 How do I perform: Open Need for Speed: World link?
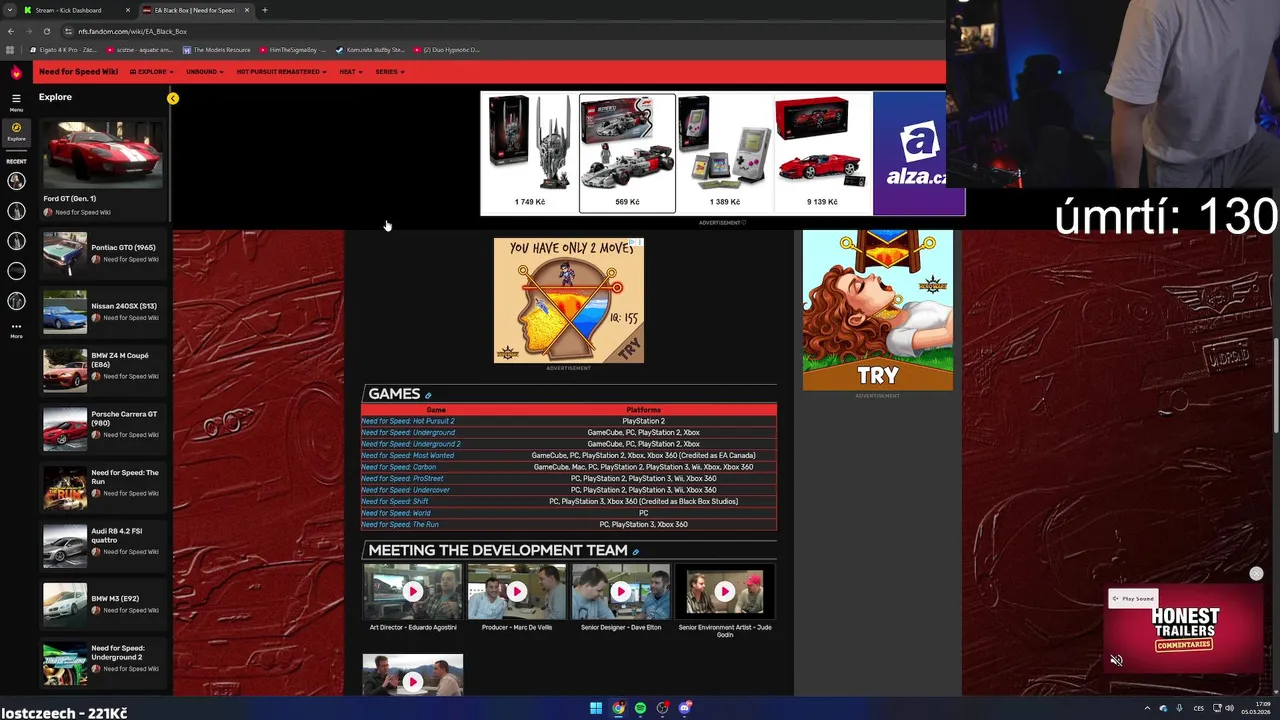point(396,513)
